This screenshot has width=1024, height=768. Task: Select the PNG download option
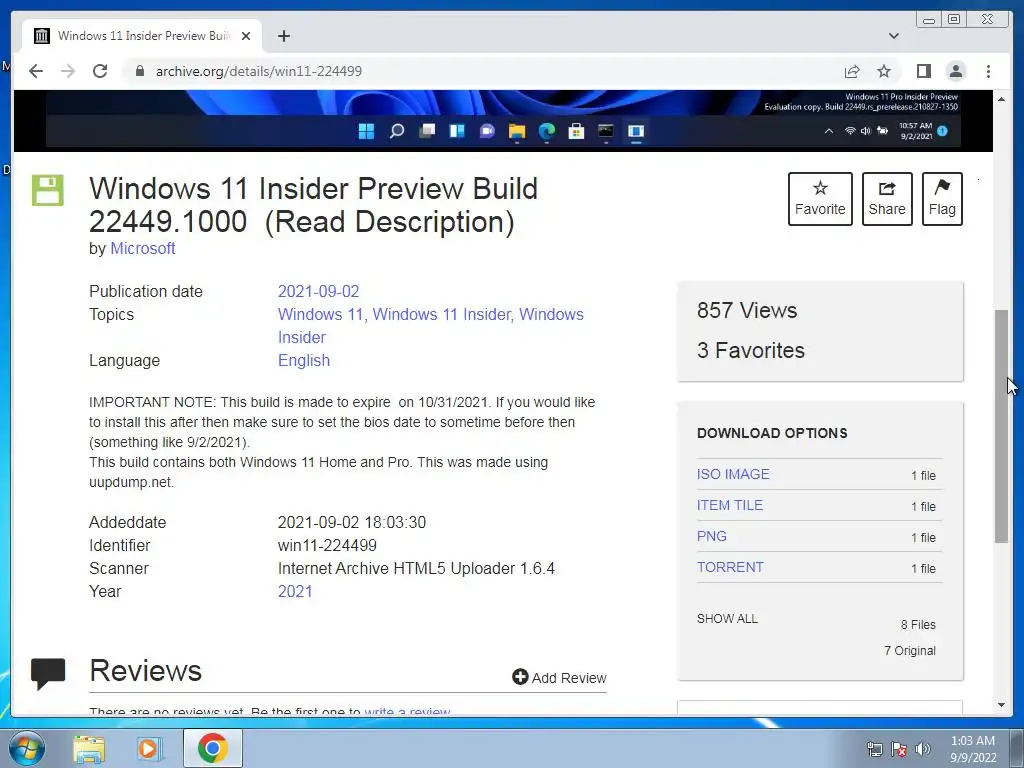[711, 536]
